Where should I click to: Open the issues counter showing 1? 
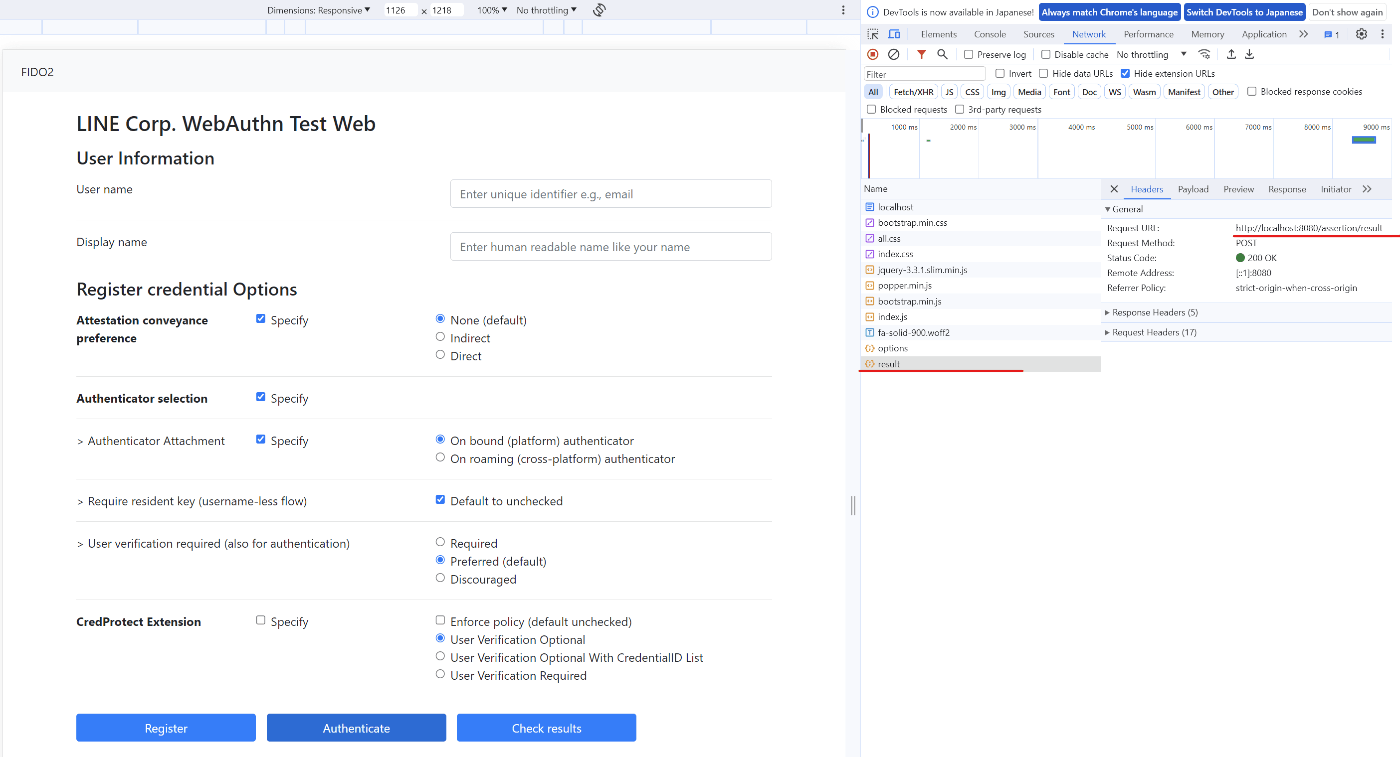pyautogui.click(x=1331, y=34)
